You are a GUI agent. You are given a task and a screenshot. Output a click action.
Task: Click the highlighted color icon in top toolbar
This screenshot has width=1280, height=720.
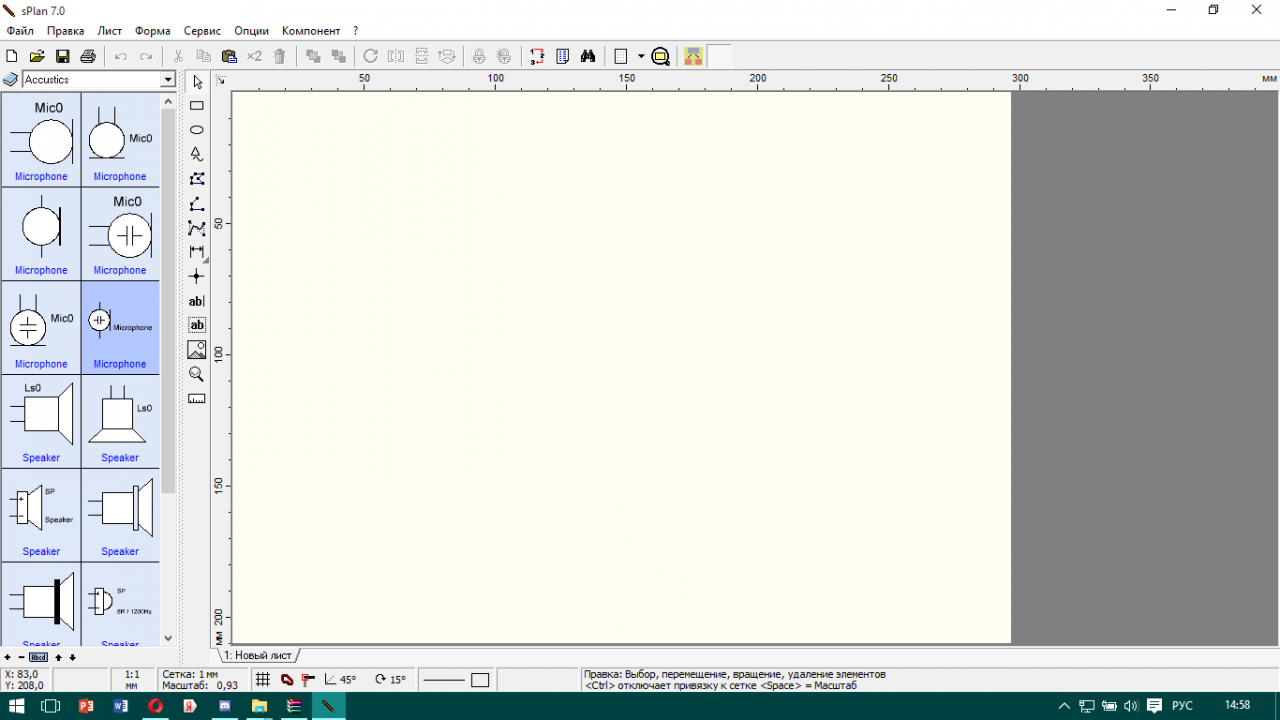(x=693, y=56)
